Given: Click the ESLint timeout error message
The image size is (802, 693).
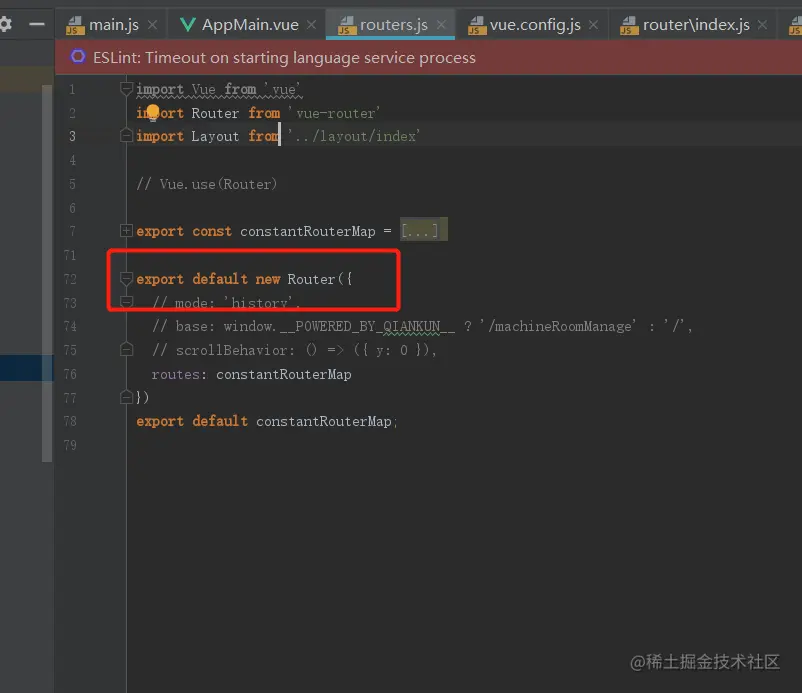Looking at the screenshot, I should point(284,58).
